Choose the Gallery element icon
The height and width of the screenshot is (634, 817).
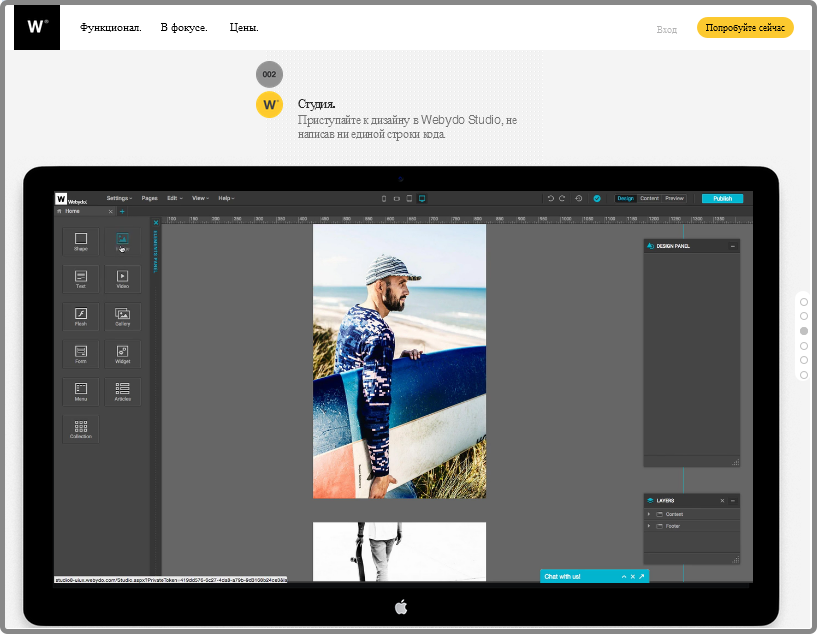122,317
